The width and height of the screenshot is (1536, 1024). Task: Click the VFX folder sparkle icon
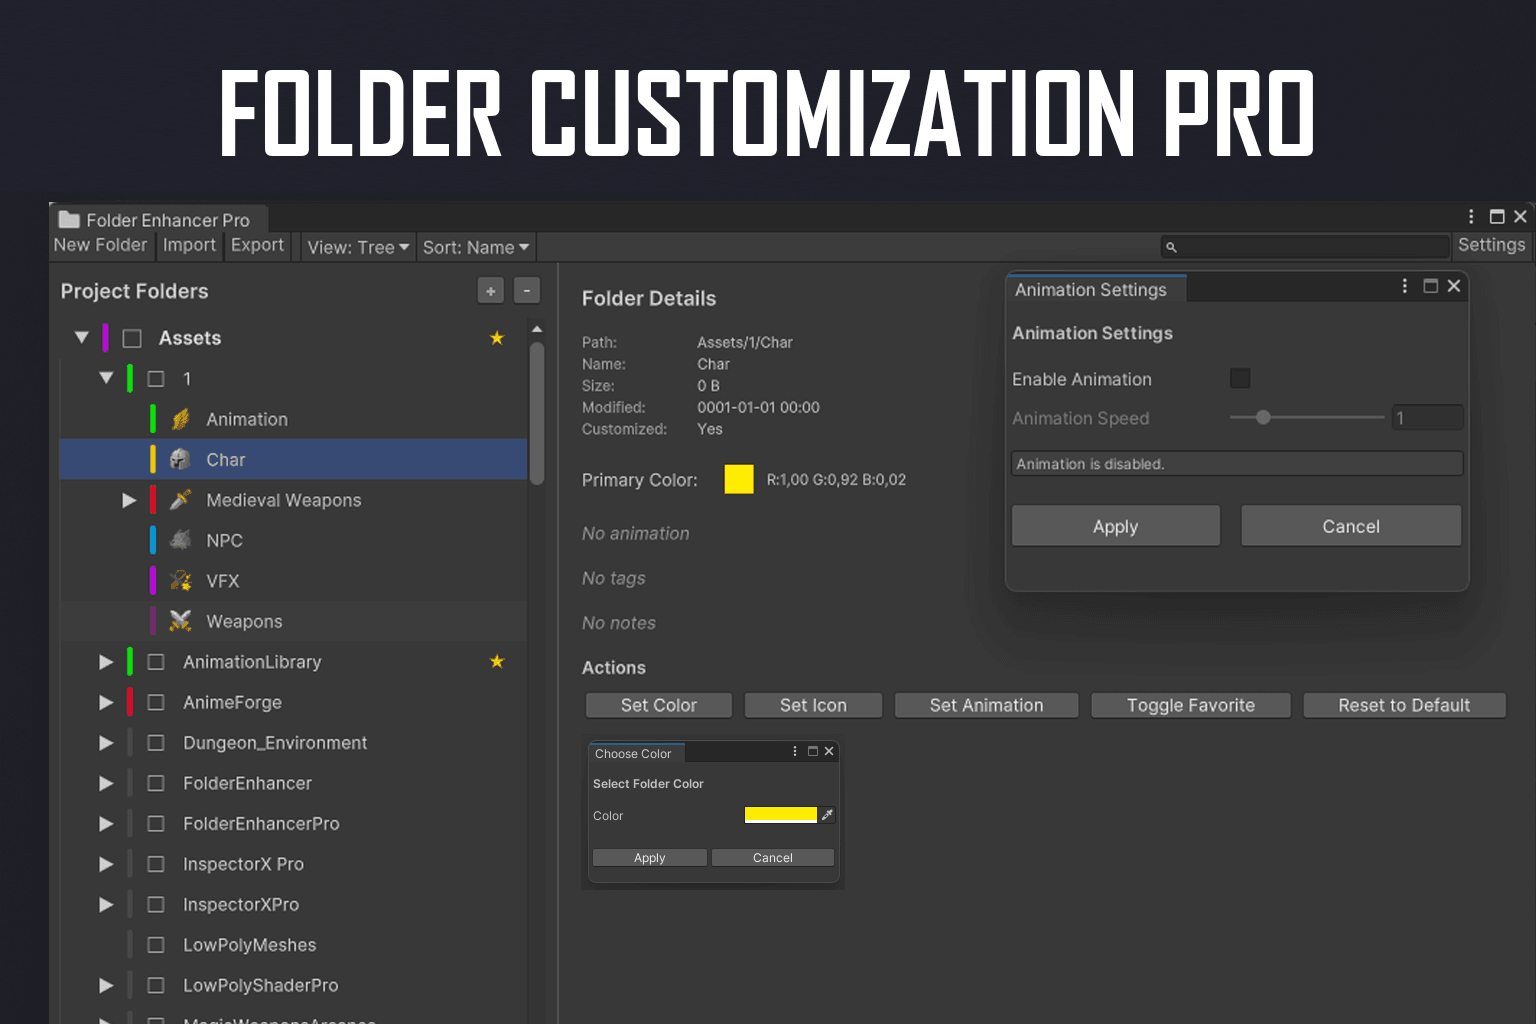(179, 580)
